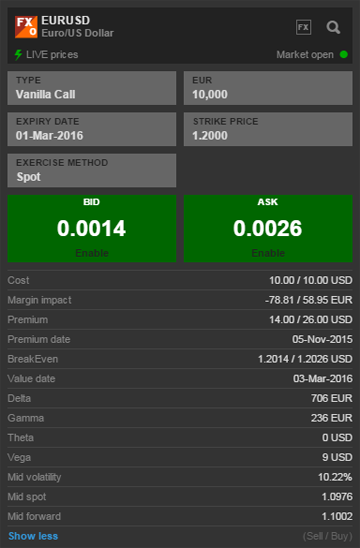Enable the ASK 0.0026 buy button

268,229
